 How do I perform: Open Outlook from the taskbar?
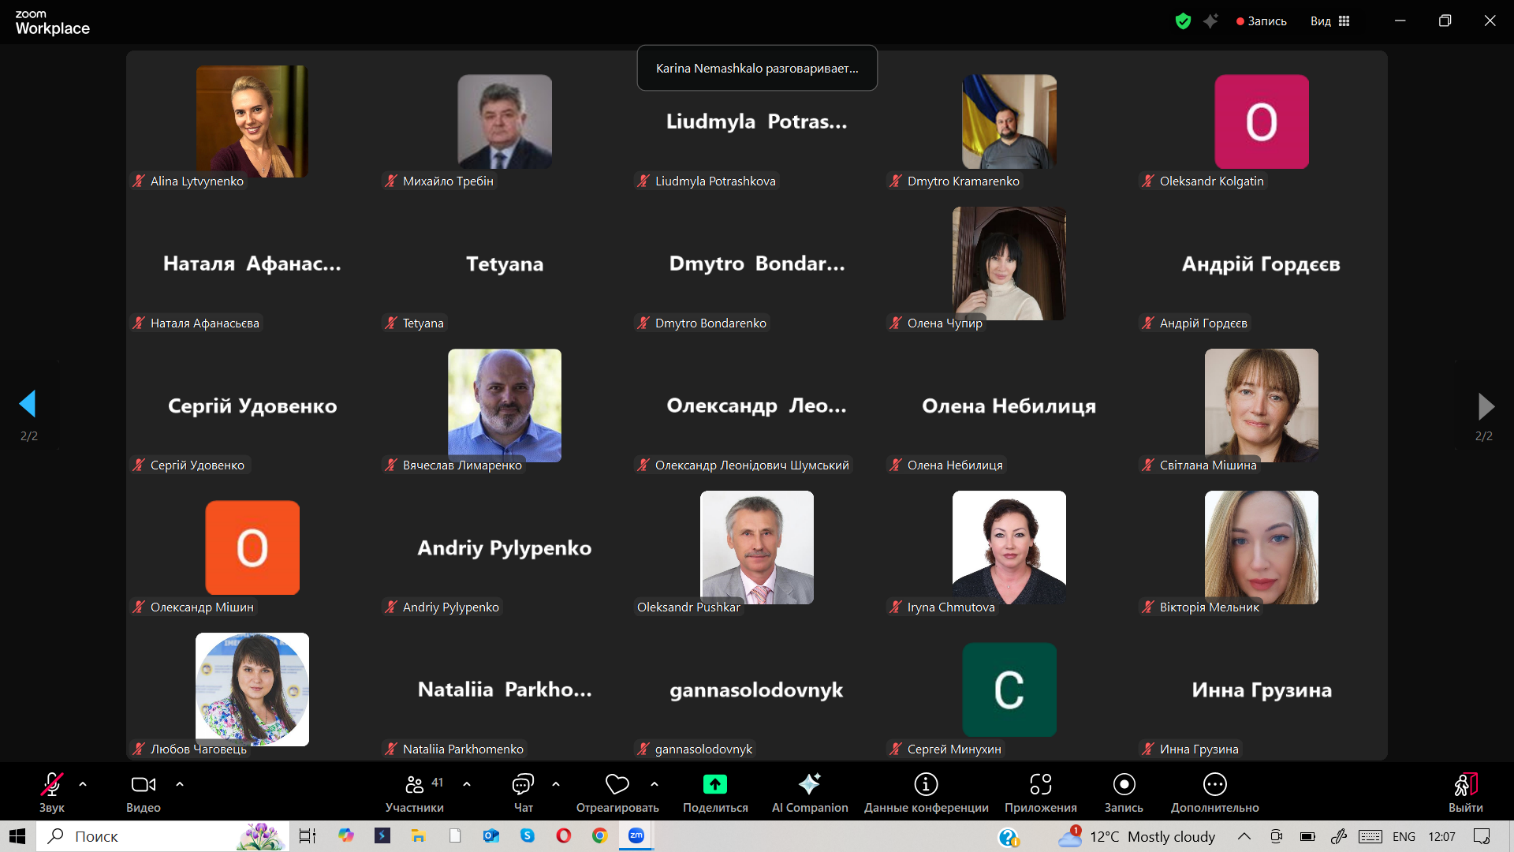click(491, 836)
